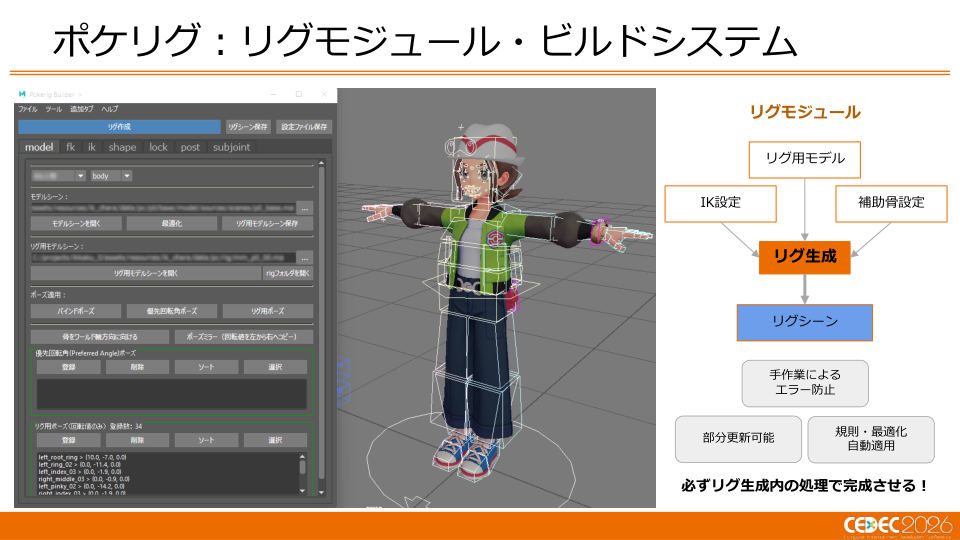960x540 pixels.
Task: Click the 規則・最適化自動適用 box
Action: [871, 439]
